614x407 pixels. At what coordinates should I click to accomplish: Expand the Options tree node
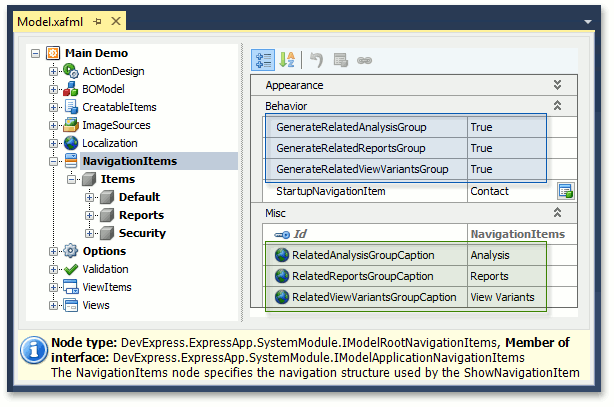coord(53,251)
